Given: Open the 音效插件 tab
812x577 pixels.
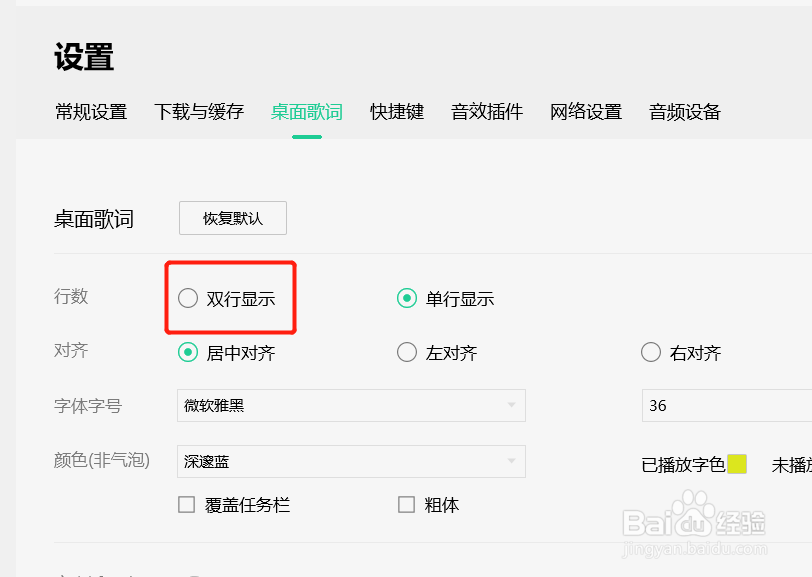Looking at the screenshot, I should 487,112.
